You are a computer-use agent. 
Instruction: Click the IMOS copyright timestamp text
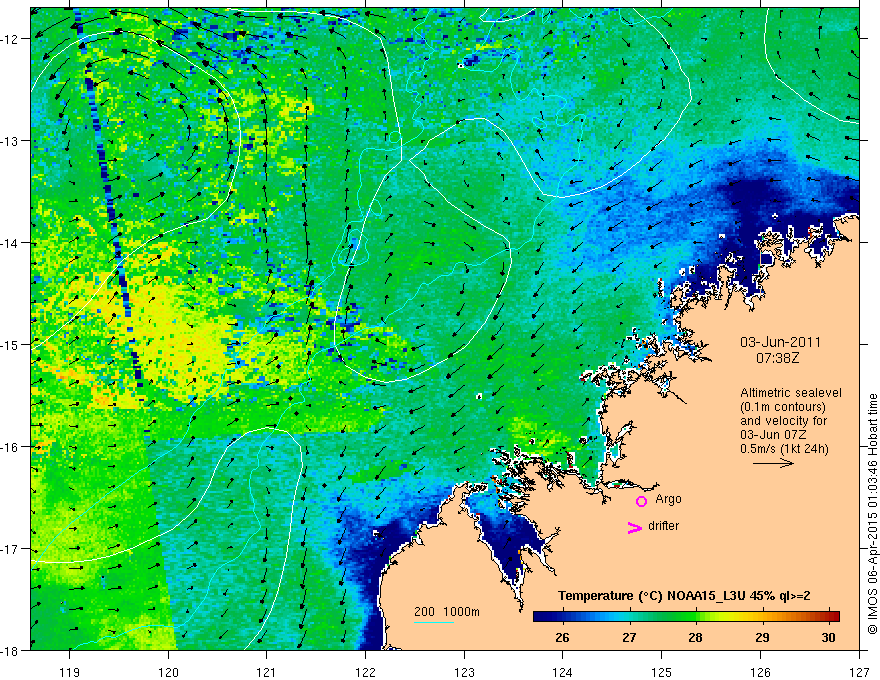click(872, 513)
